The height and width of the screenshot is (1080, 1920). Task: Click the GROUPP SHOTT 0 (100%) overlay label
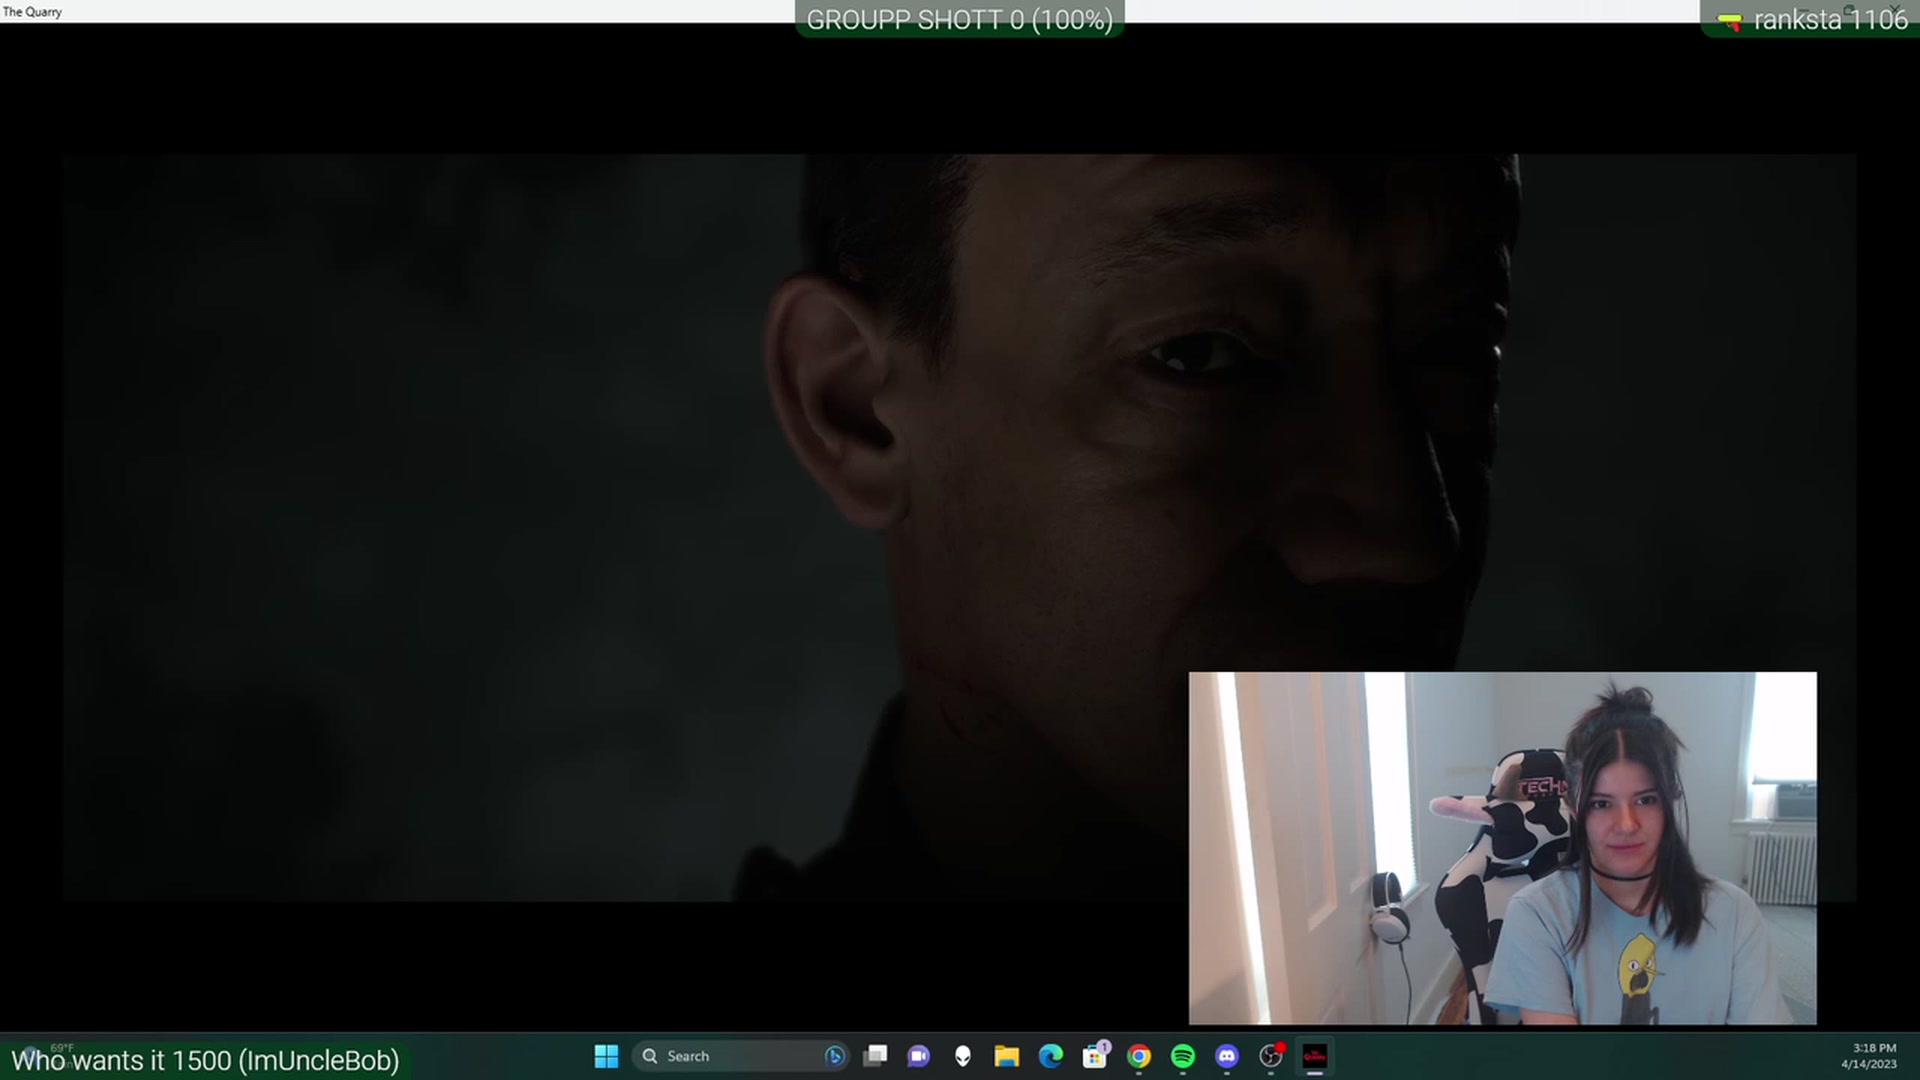[x=959, y=20]
